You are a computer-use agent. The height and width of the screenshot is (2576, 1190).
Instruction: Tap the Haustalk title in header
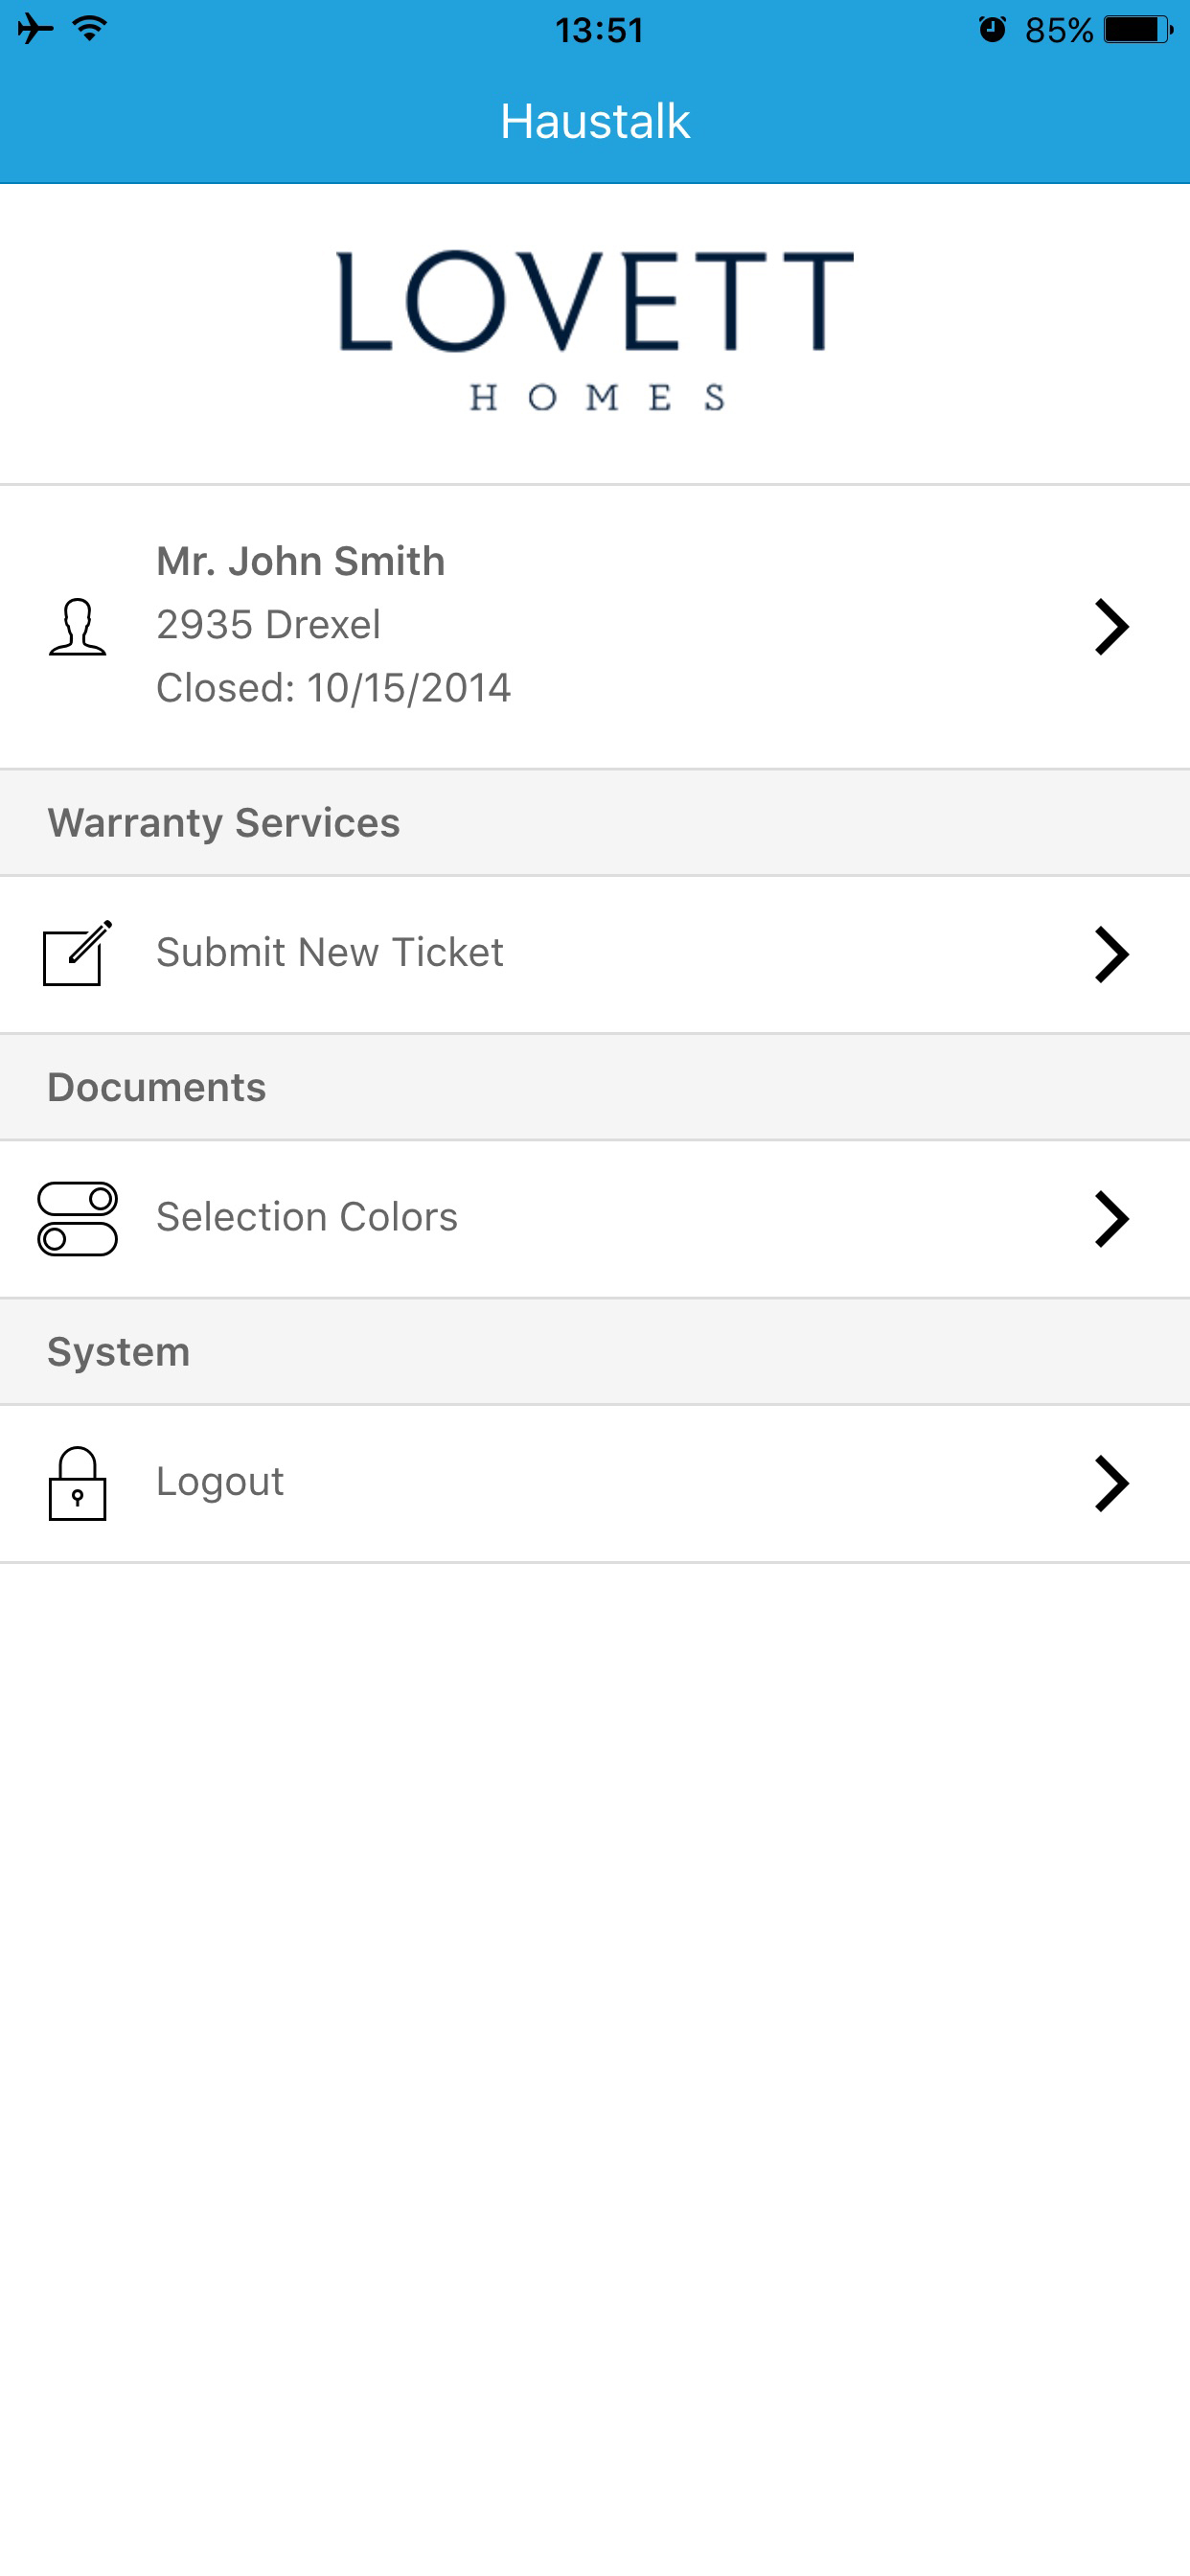[595, 121]
